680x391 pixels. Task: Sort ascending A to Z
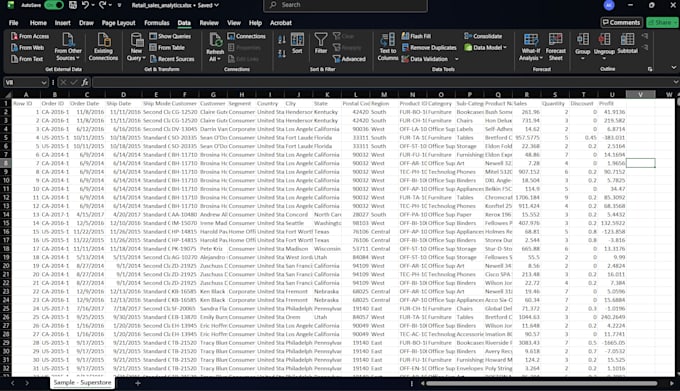point(282,40)
